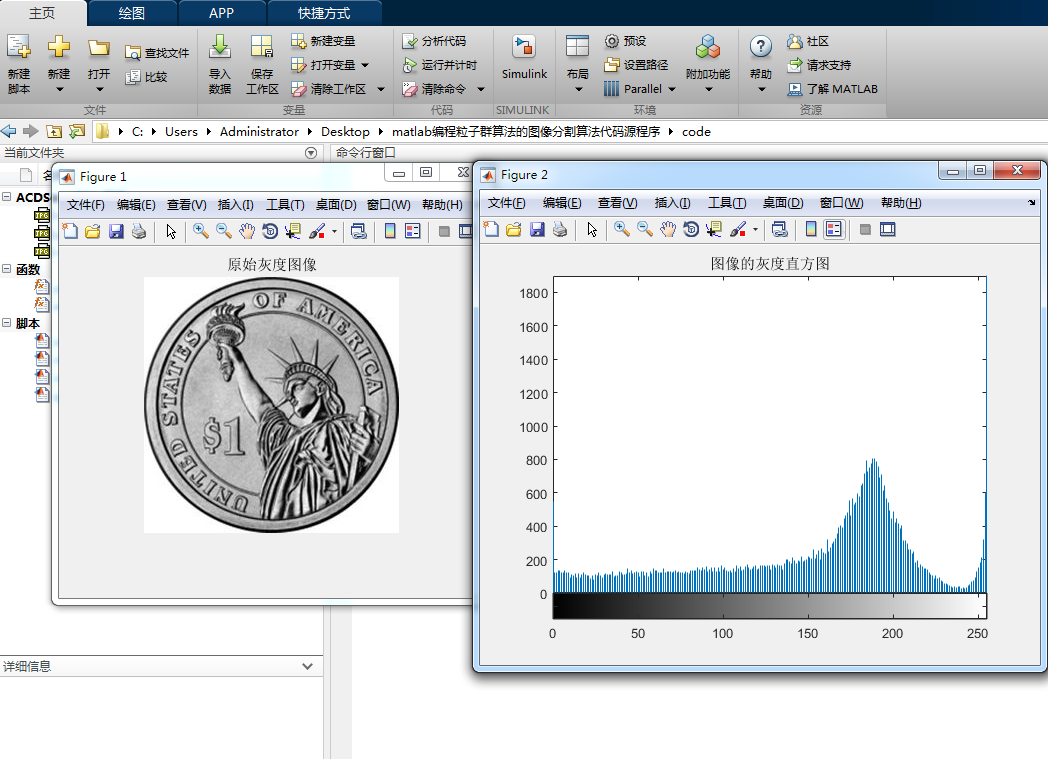Image resolution: width=1048 pixels, height=759 pixels.
Task: Open 当前文件夹 panel actions dropdown
Action: (311, 153)
